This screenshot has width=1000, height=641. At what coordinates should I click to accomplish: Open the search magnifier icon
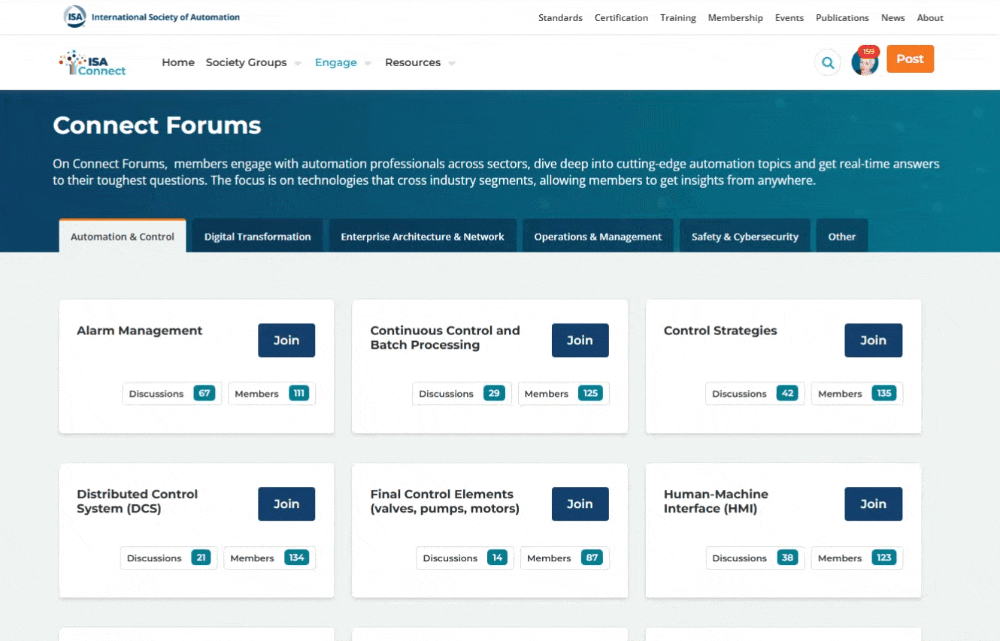(828, 62)
